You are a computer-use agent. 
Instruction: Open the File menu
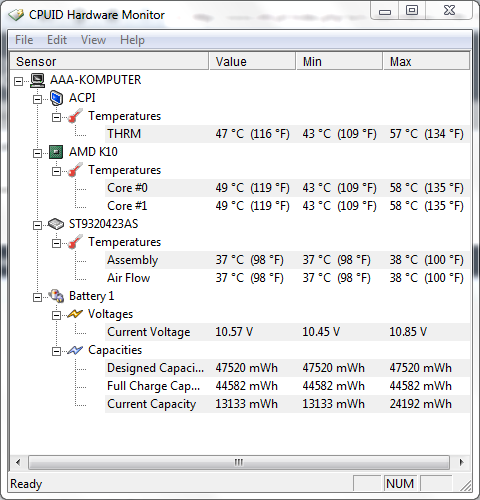[24, 40]
